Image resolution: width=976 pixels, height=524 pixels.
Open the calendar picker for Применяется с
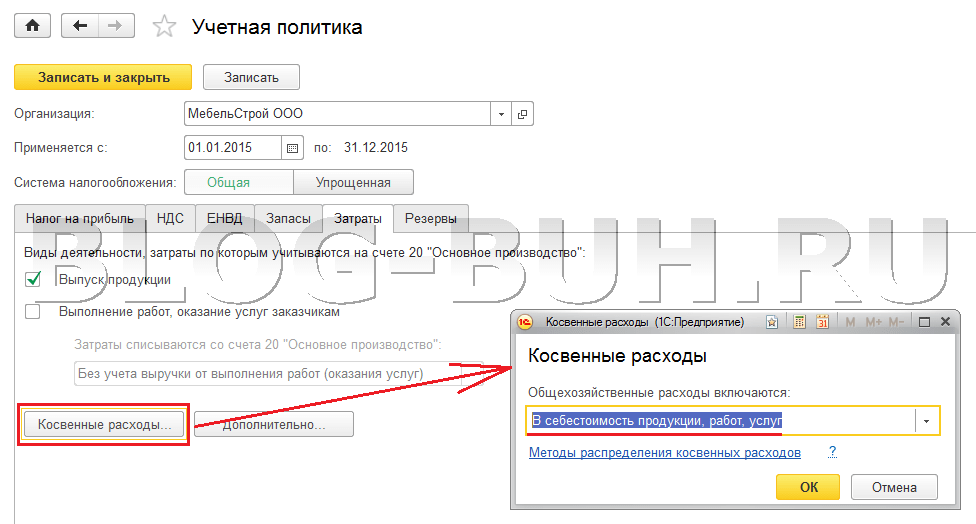tap(292, 148)
